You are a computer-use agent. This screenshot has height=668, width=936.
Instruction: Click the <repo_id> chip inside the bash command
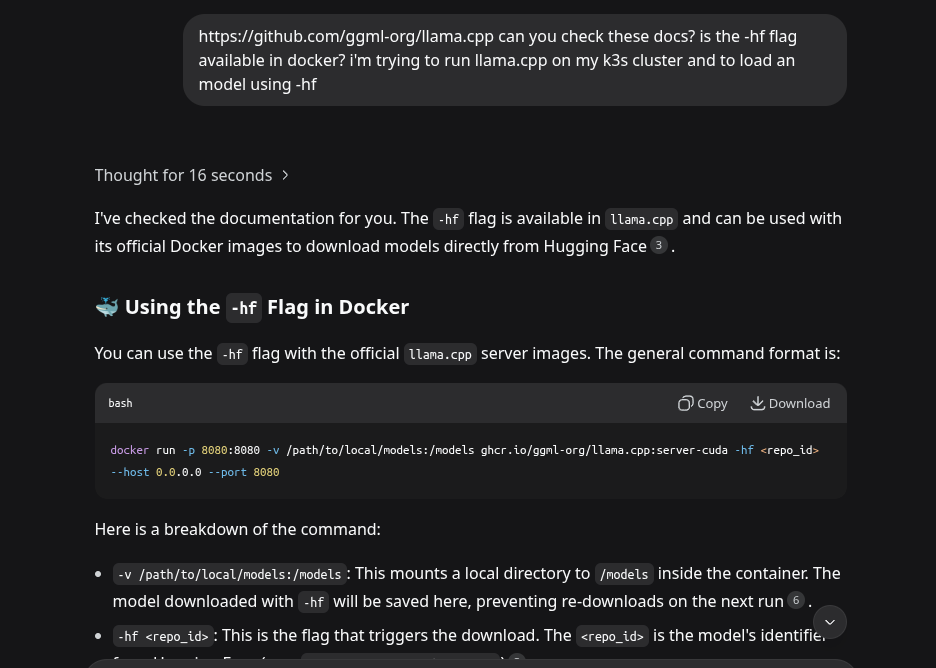point(789,450)
